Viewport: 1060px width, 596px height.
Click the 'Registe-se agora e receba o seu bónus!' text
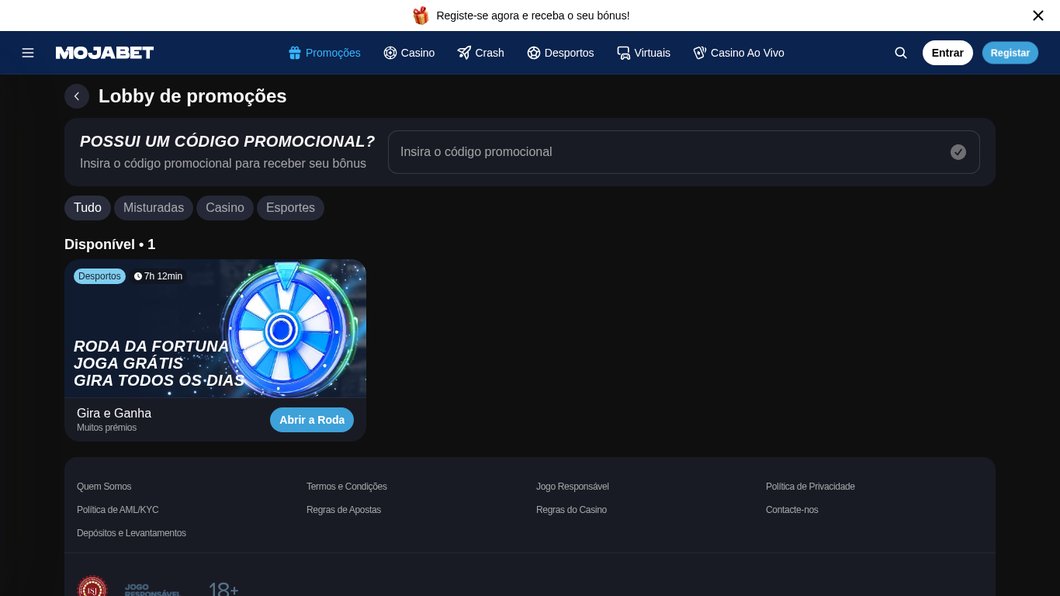[533, 16]
